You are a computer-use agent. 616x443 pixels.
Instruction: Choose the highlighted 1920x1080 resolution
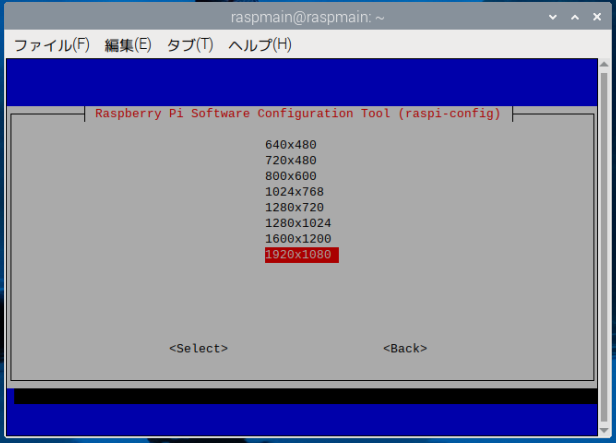(302, 255)
